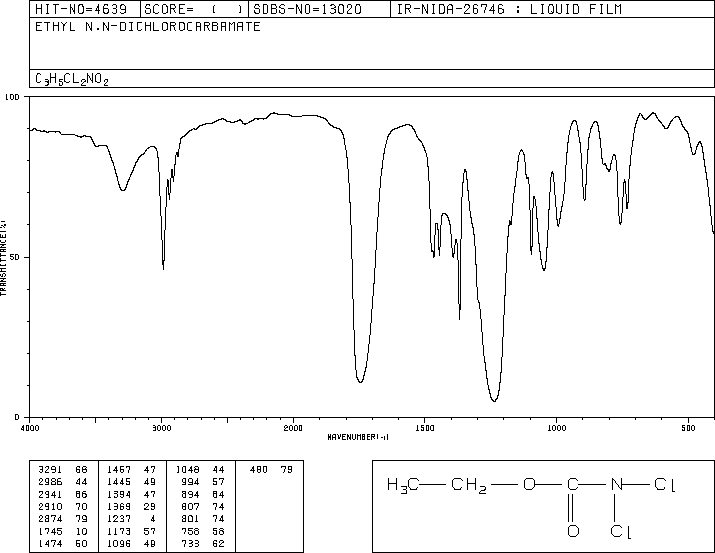Click the H3C group in structure diagram
The image size is (715, 553).
point(402,485)
